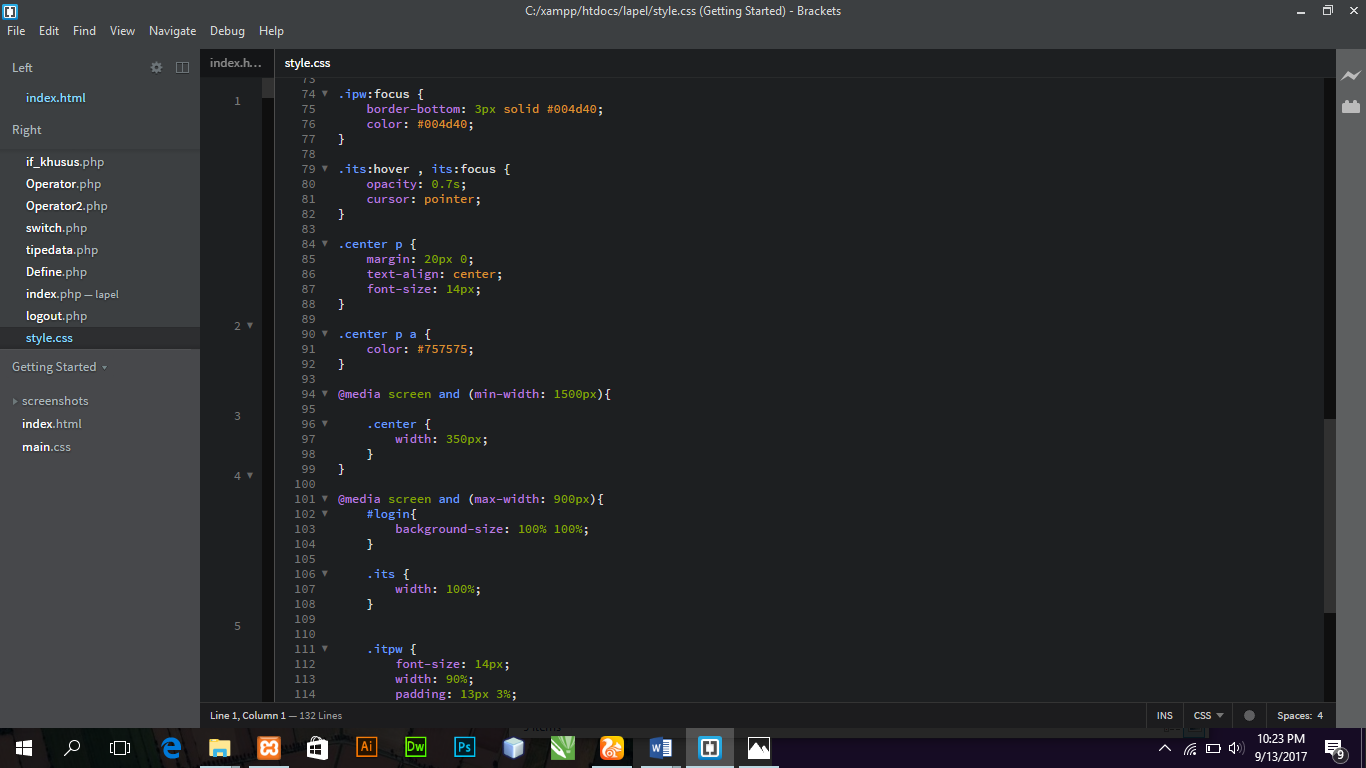
Task: Open the View menu
Action: coord(122,31)
